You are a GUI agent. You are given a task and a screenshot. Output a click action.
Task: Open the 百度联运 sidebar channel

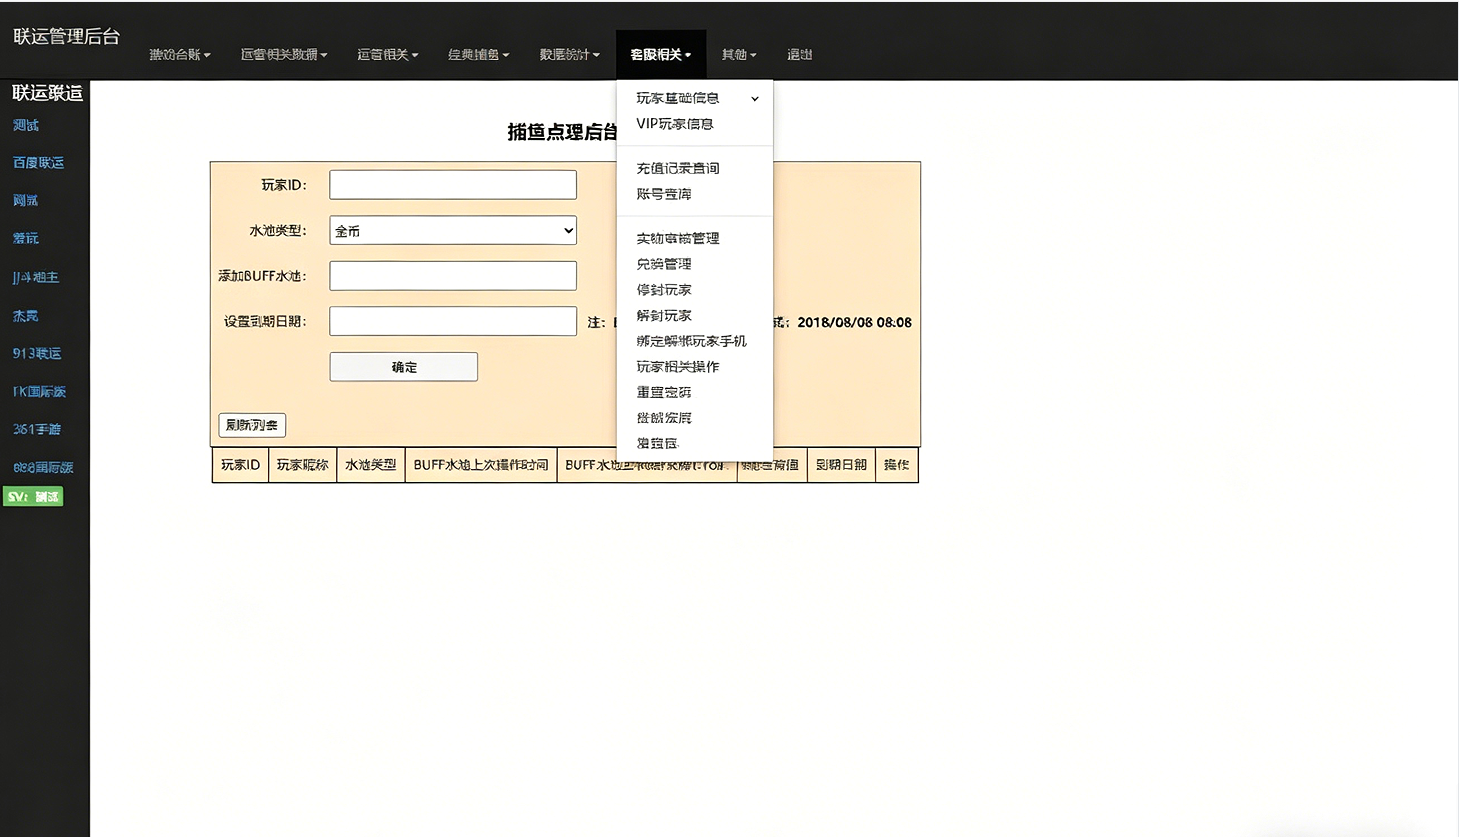coord(38,162)
